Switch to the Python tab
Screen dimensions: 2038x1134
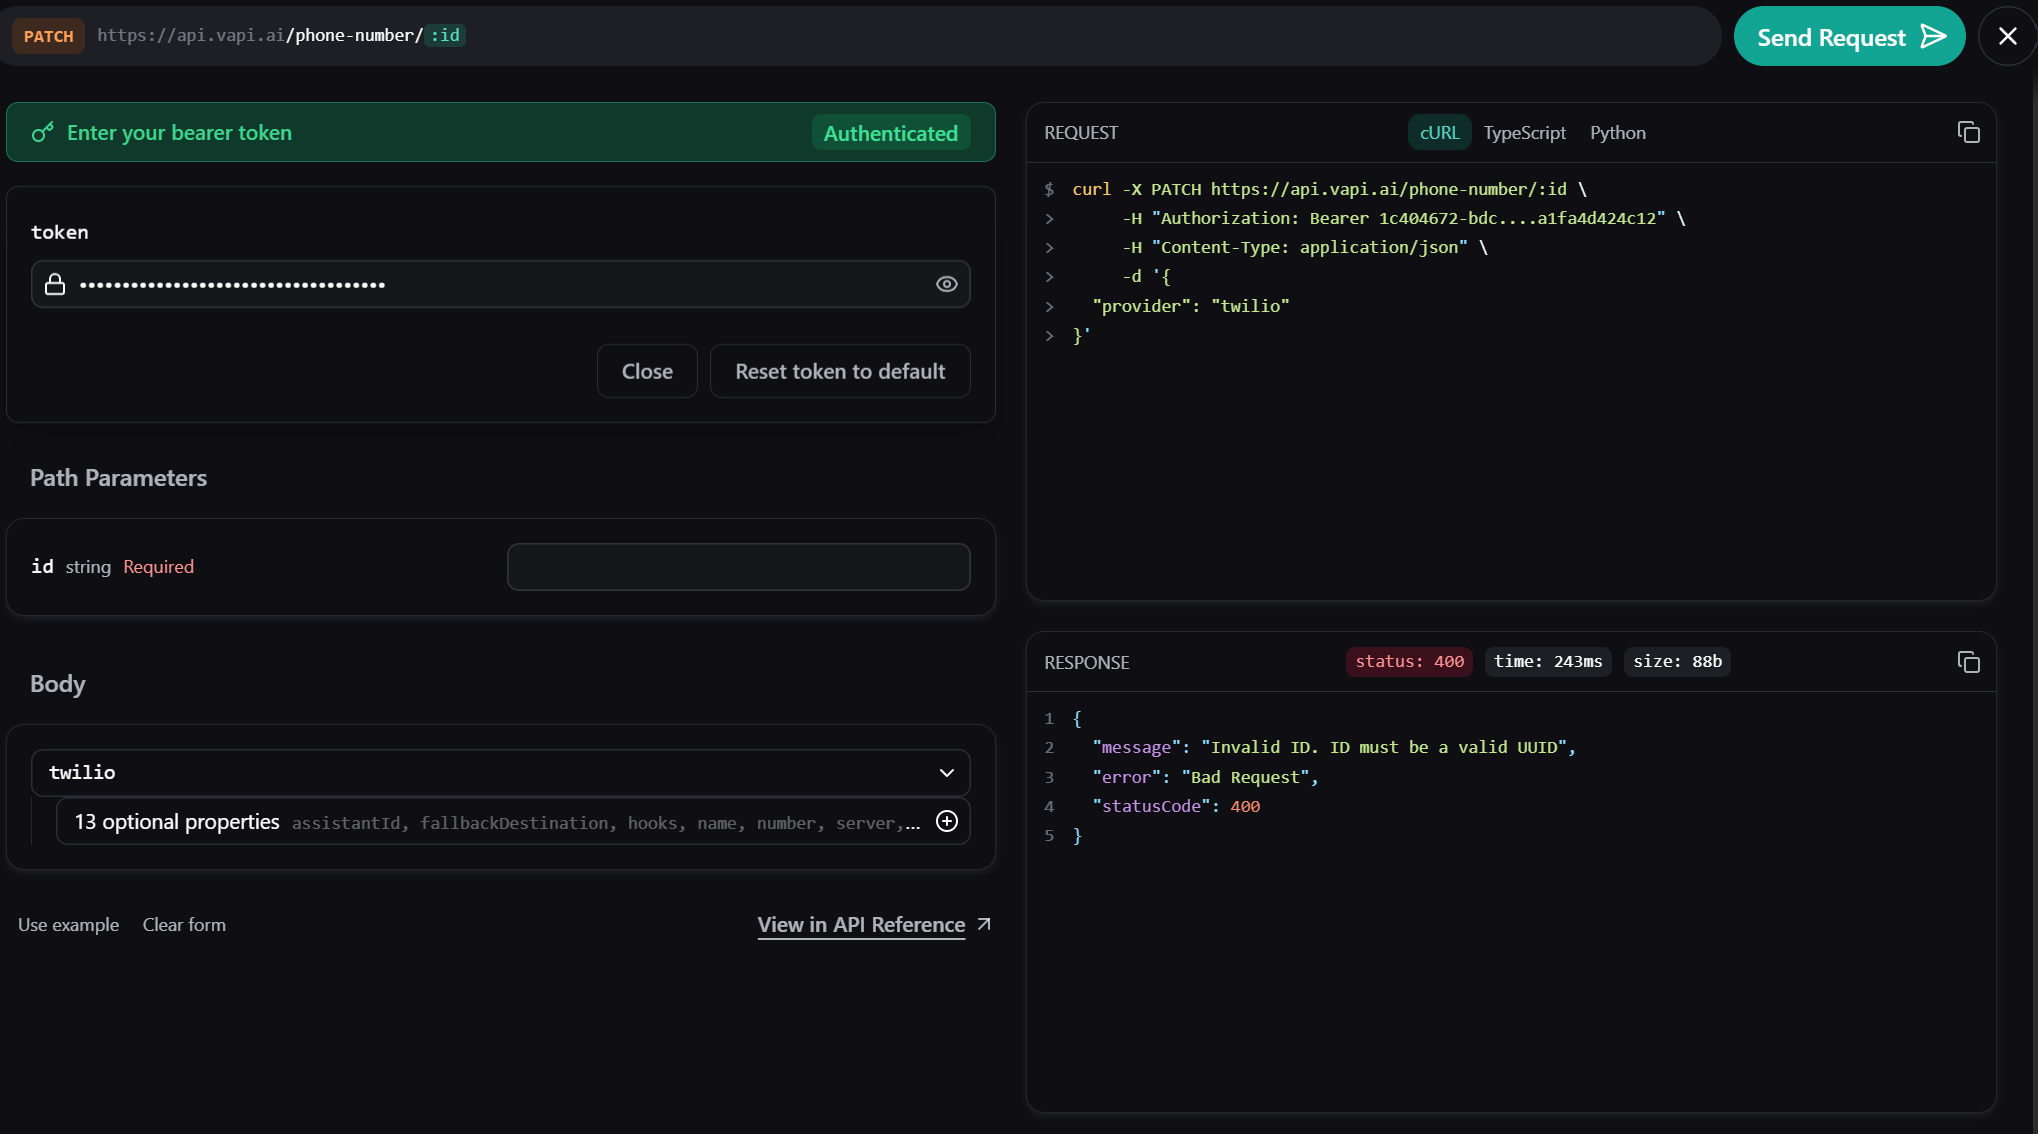pos(1617,132)
